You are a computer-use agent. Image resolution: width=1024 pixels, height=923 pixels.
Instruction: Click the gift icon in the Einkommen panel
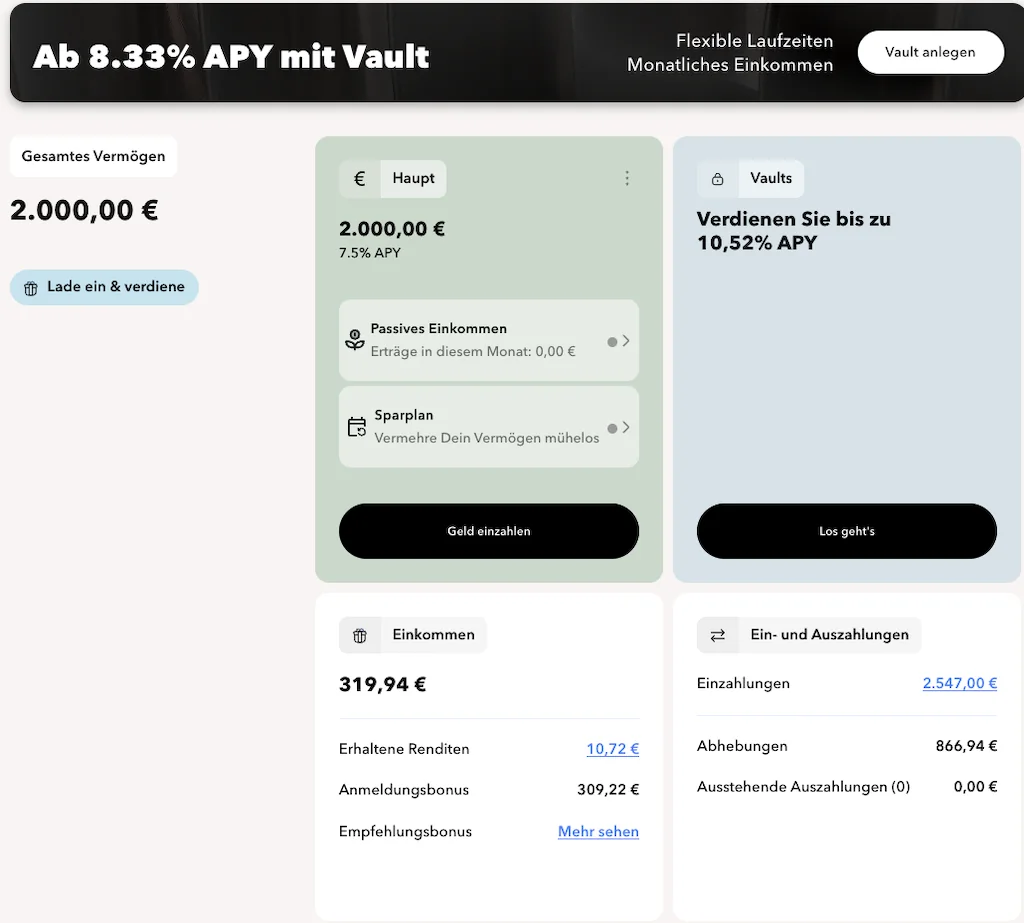point(358,635)
